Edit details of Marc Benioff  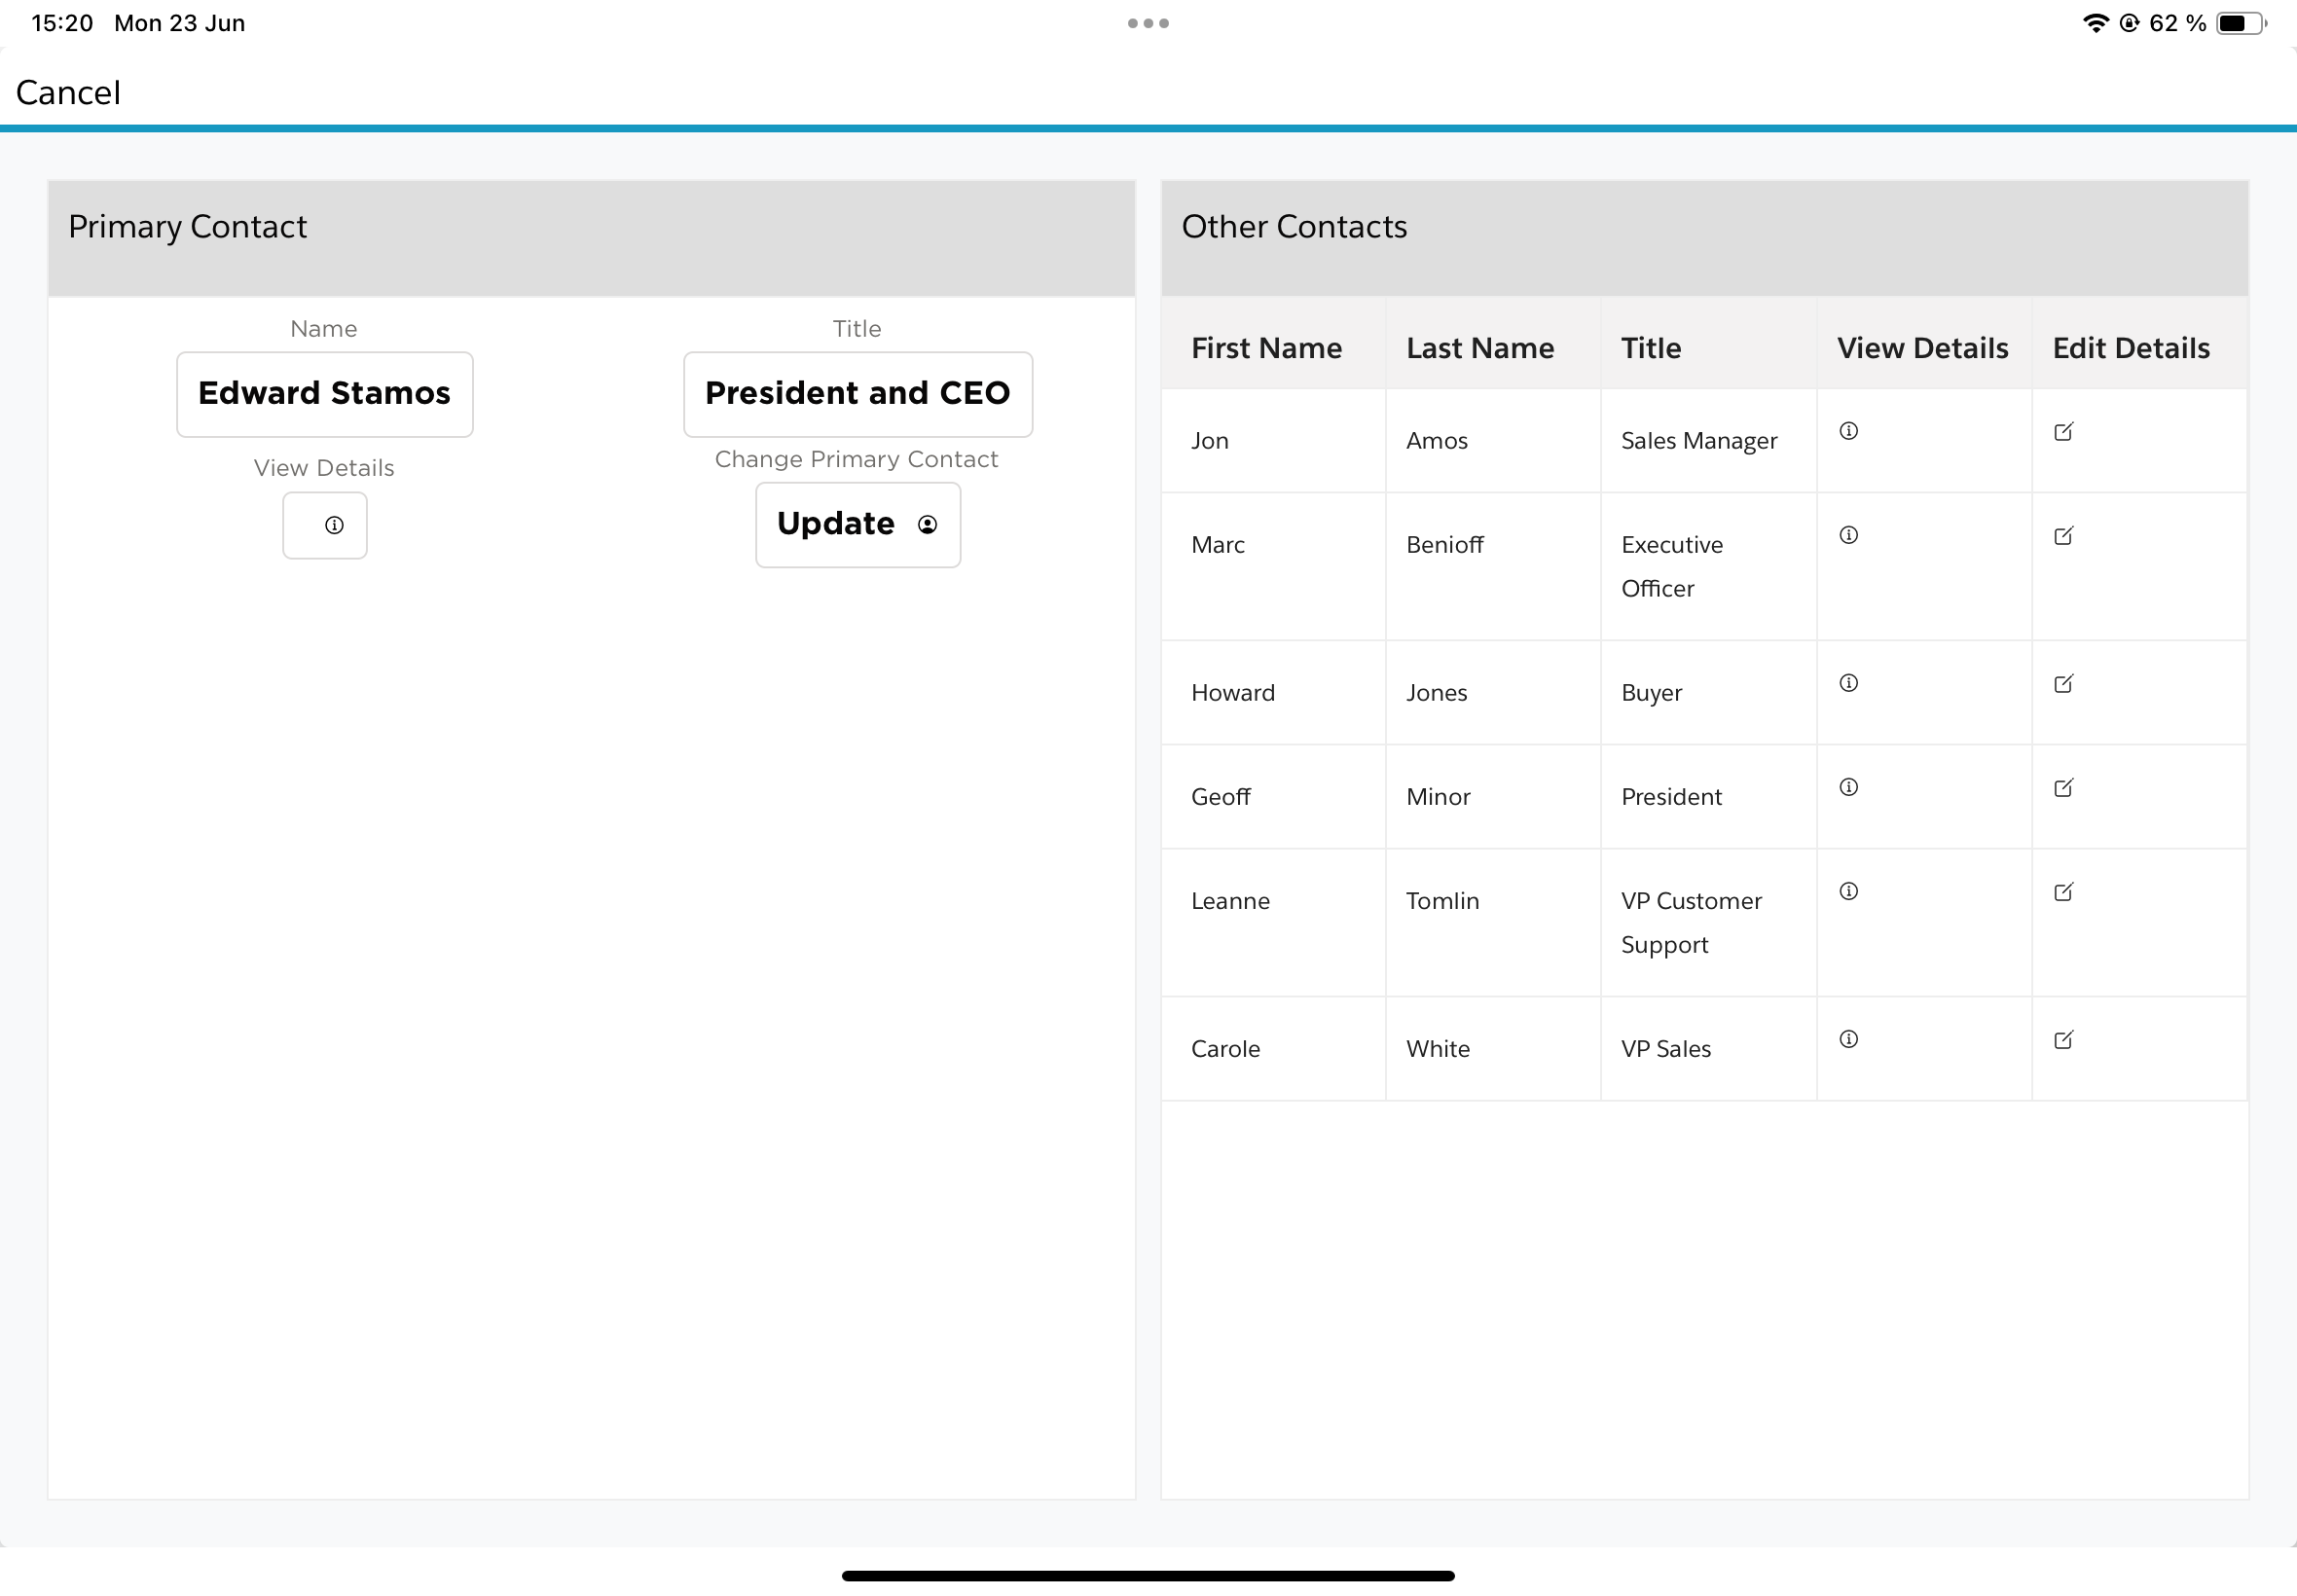tap(2063, 536)
